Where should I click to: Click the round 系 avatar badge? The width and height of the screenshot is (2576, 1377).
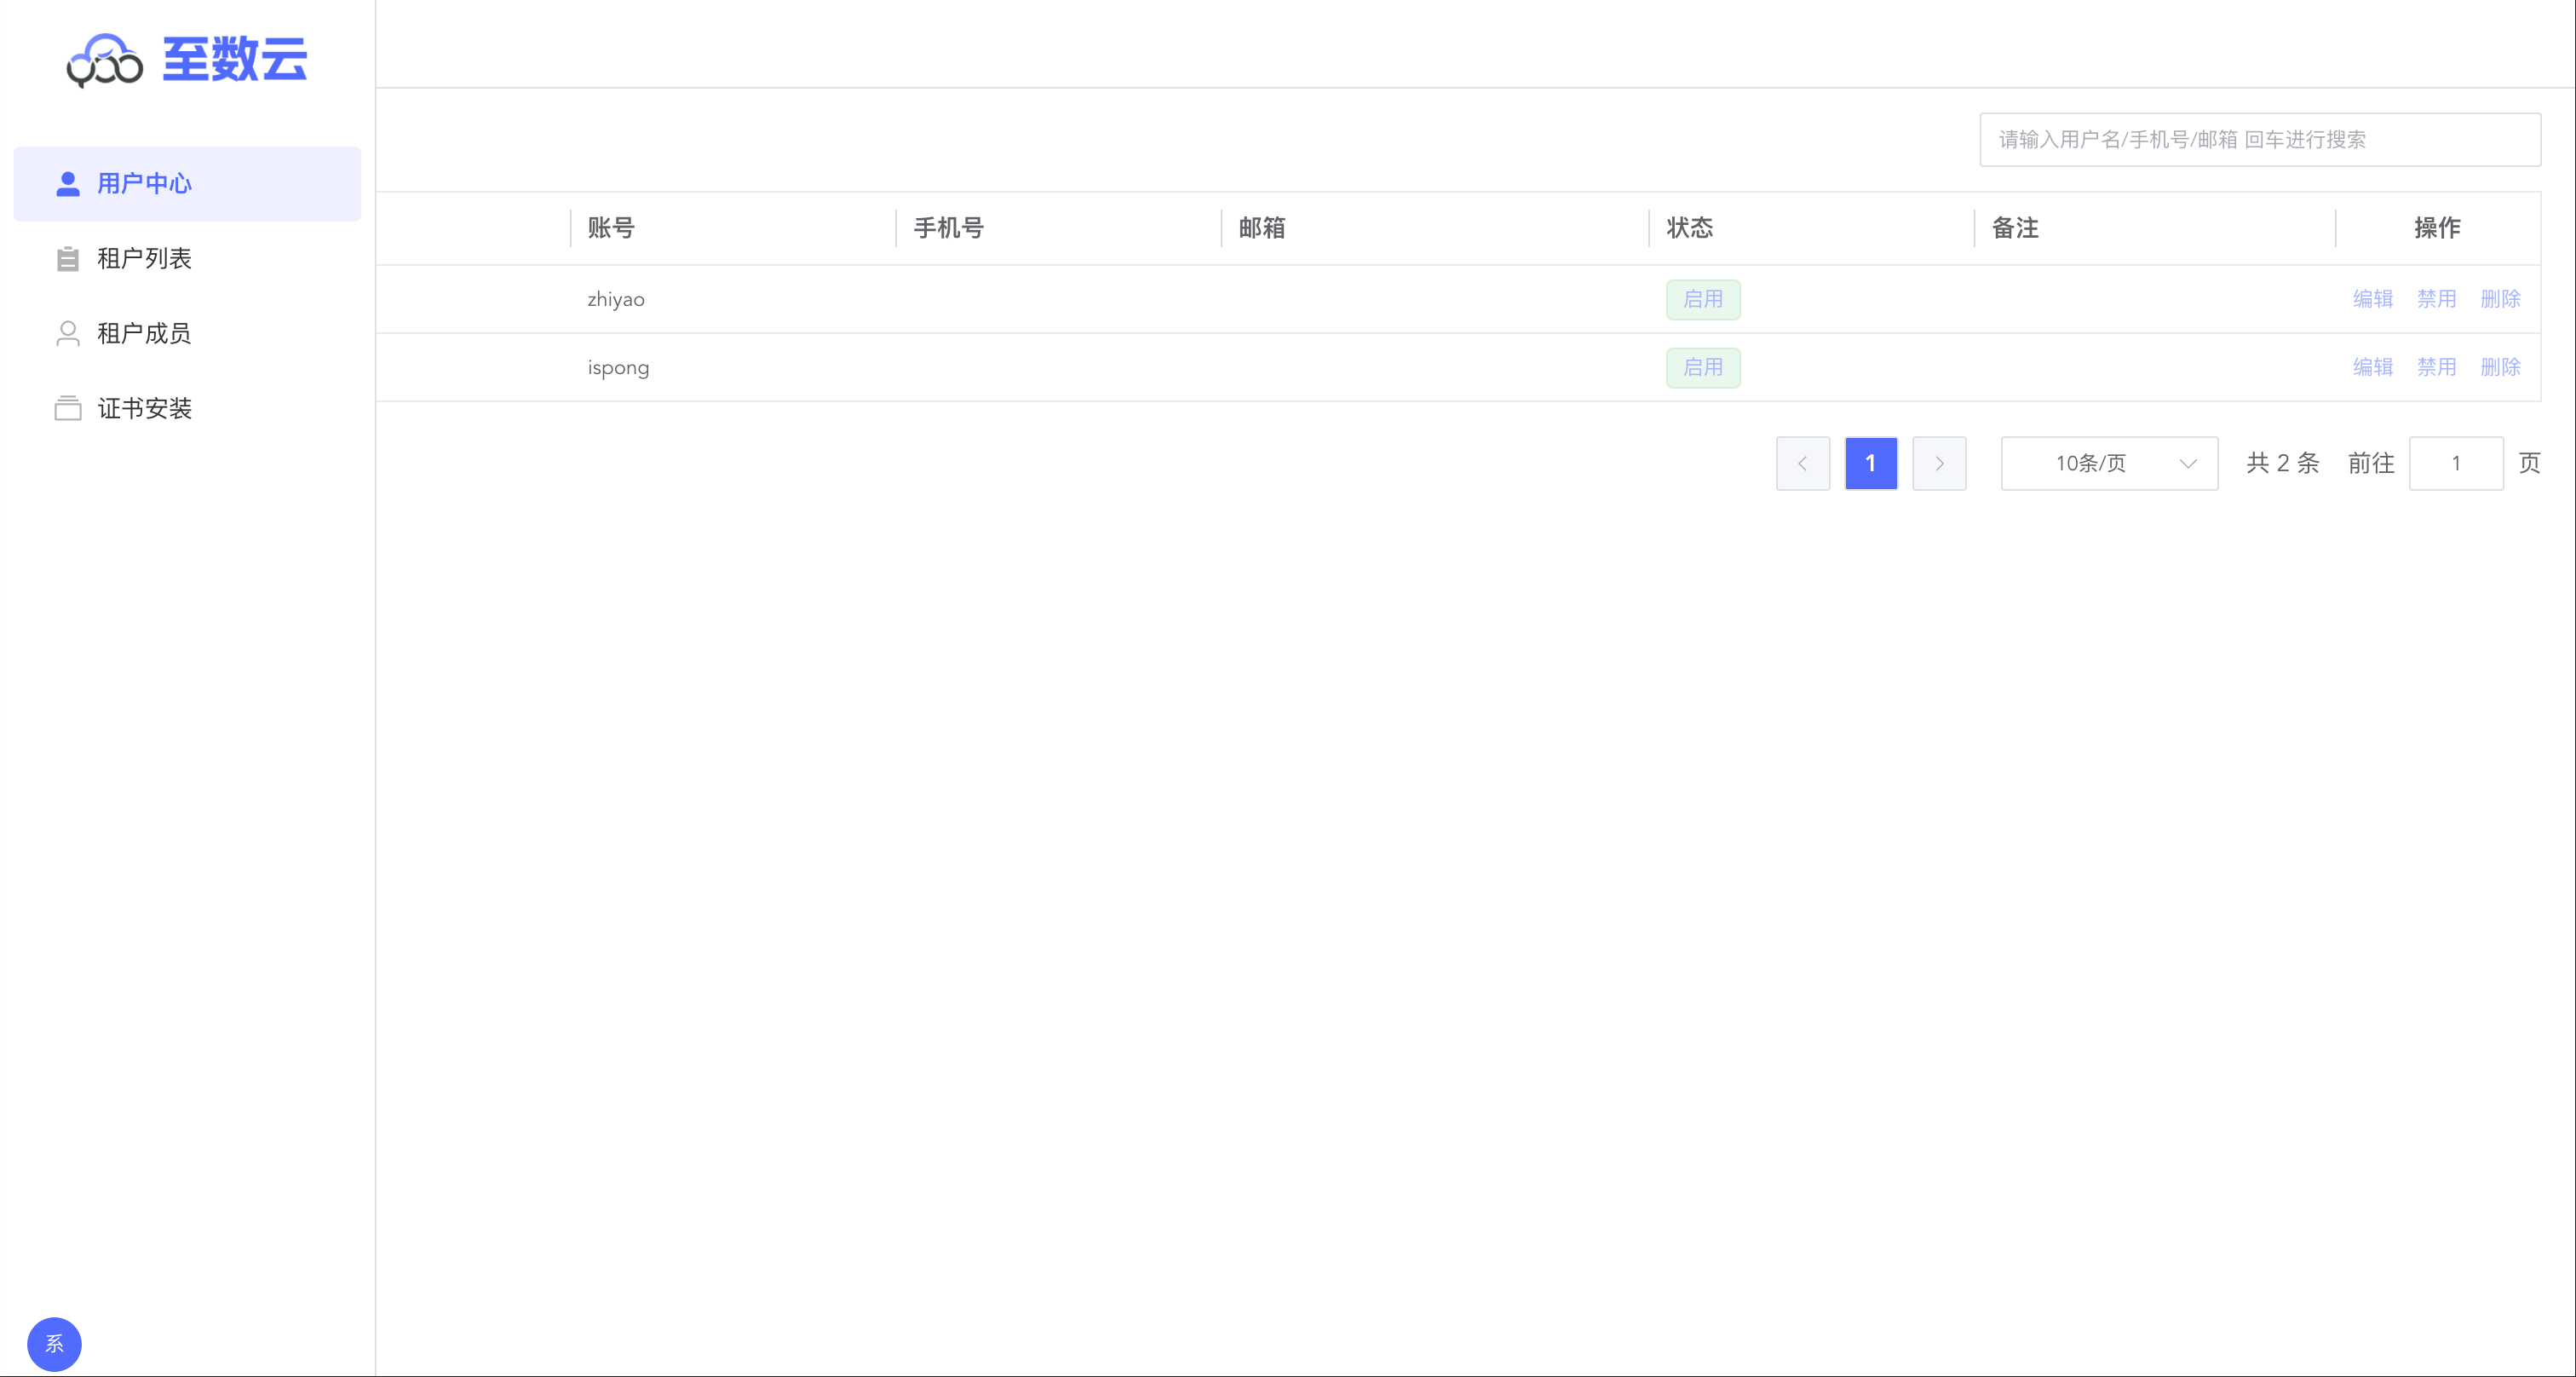54,1343
